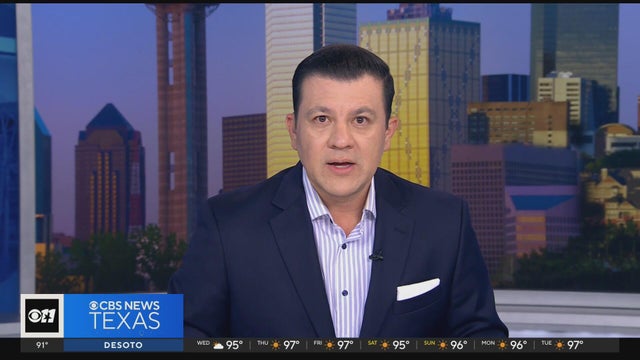Click Thursday's sun icon in the forecast
Screen dimensions: 640x360
276,345
